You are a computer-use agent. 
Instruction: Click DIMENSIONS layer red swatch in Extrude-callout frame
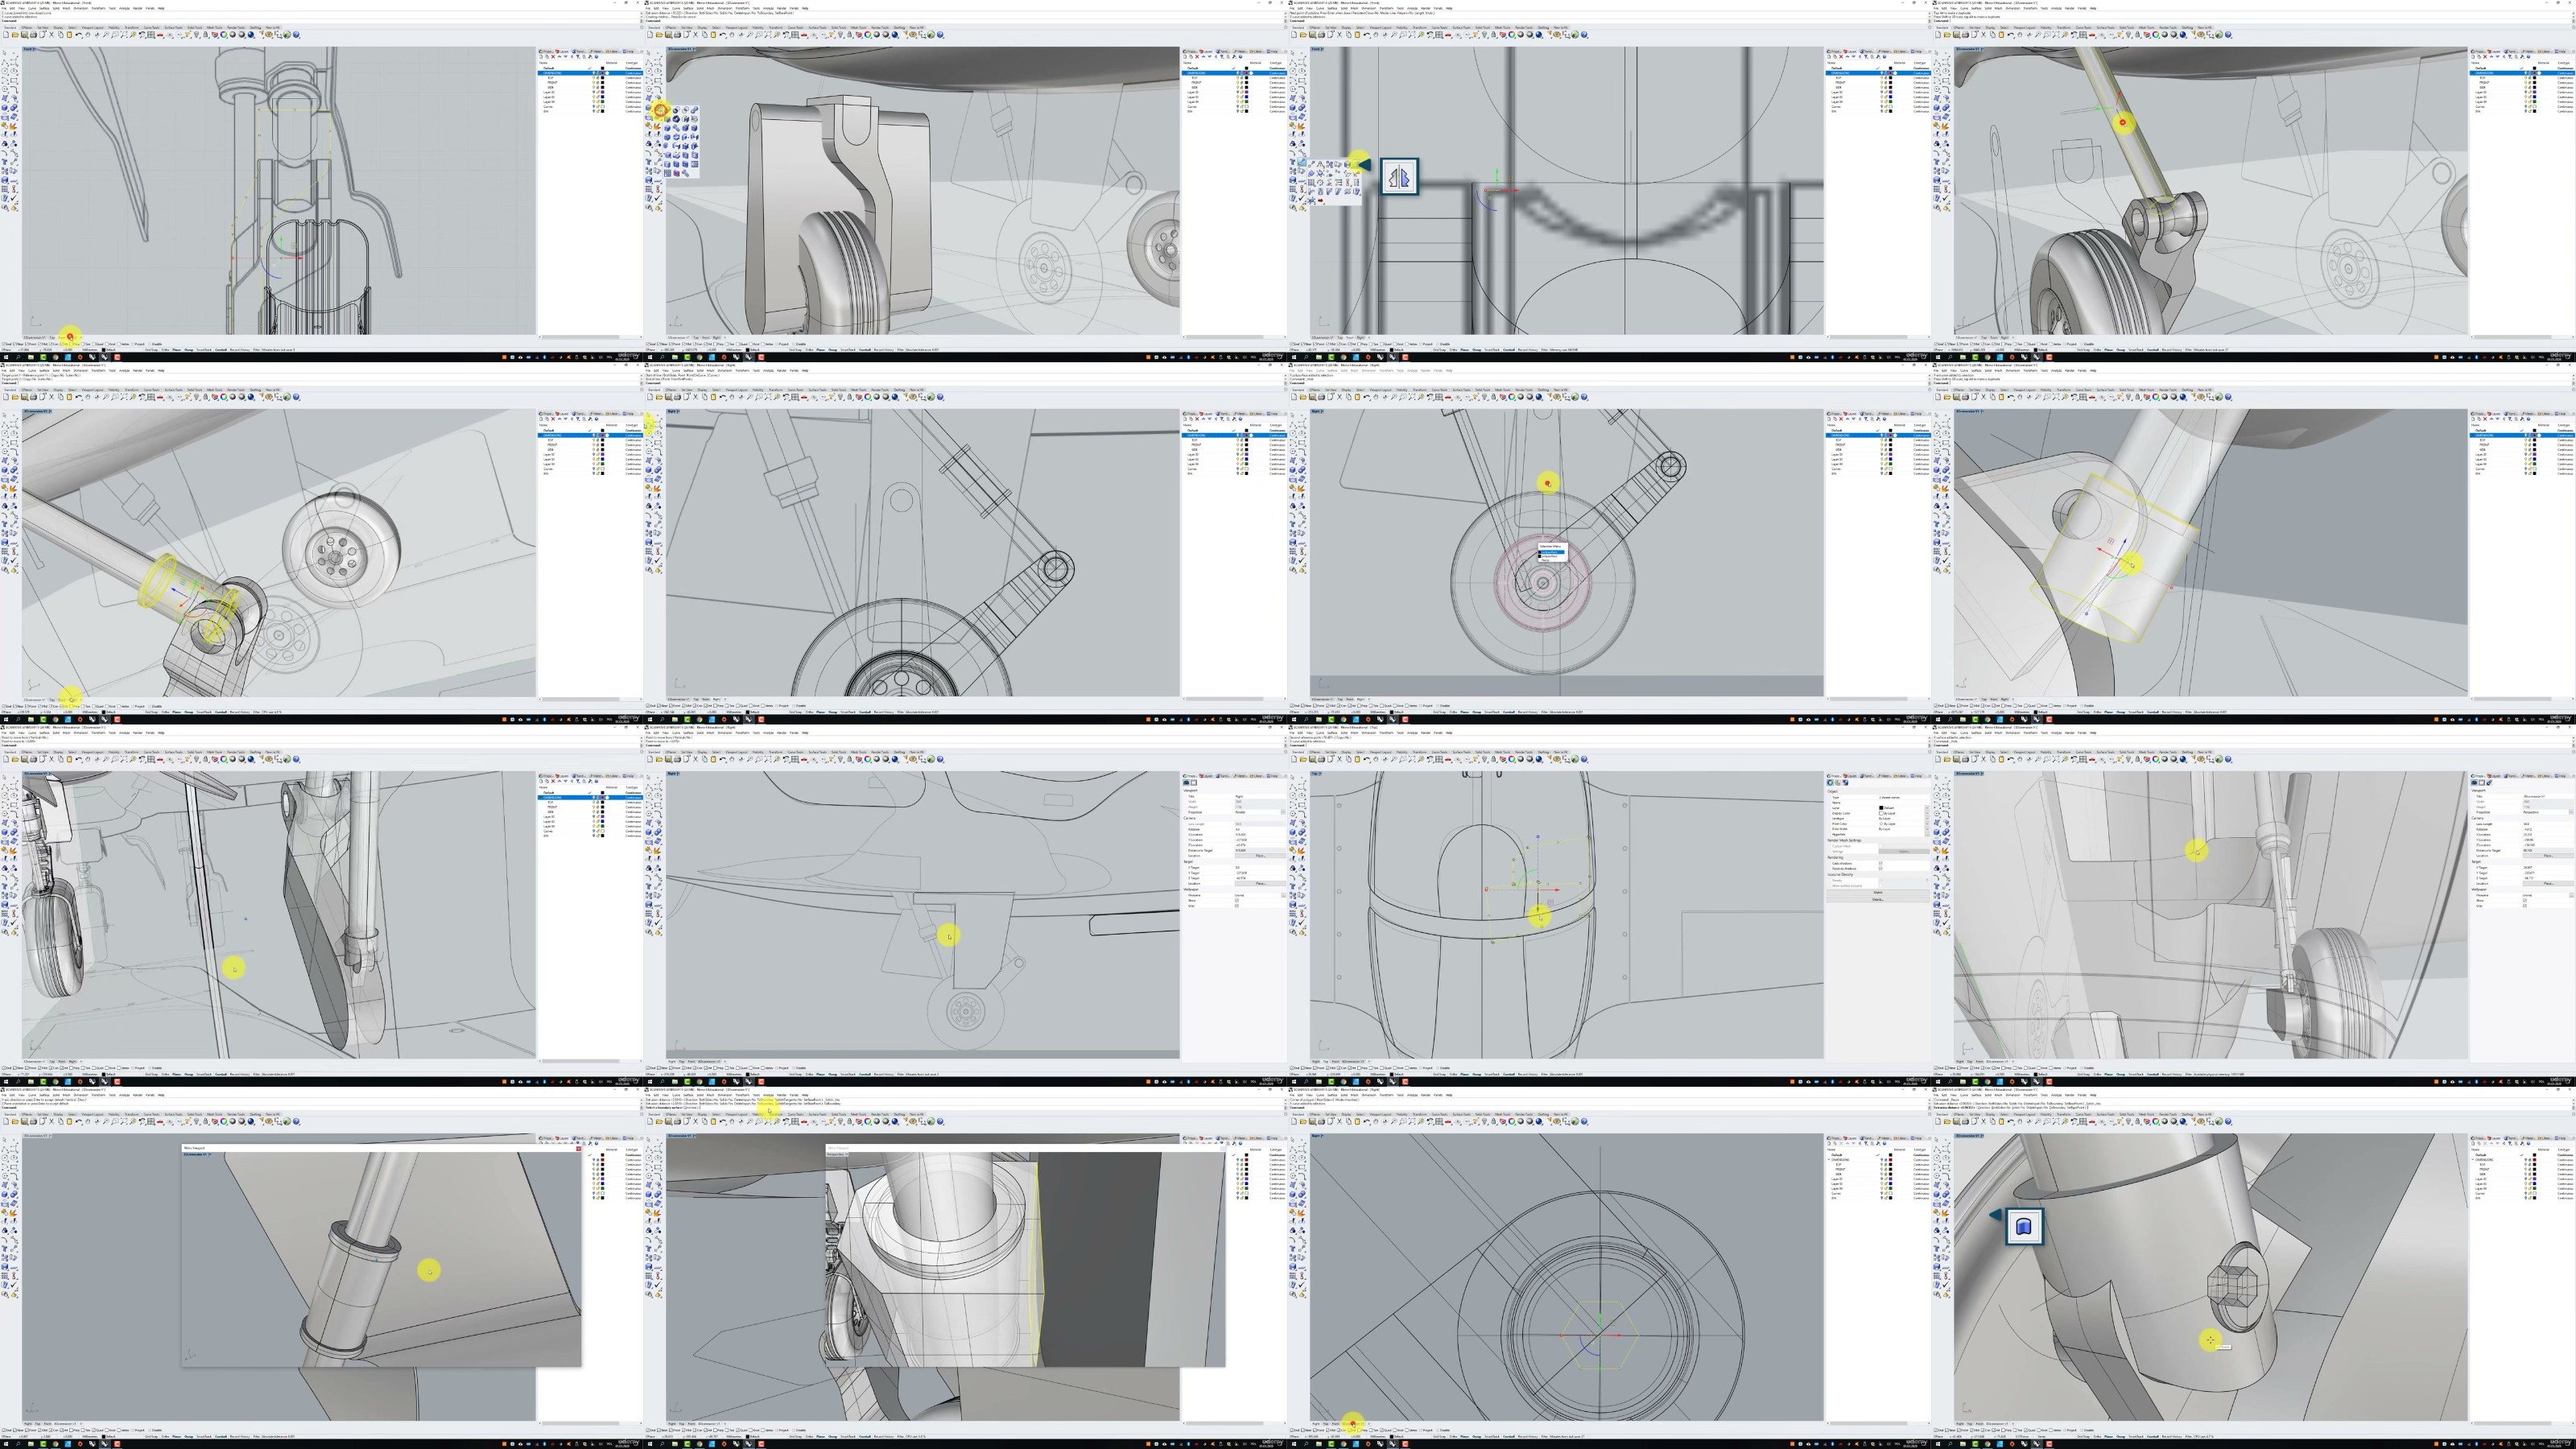click(2535, 1160)
